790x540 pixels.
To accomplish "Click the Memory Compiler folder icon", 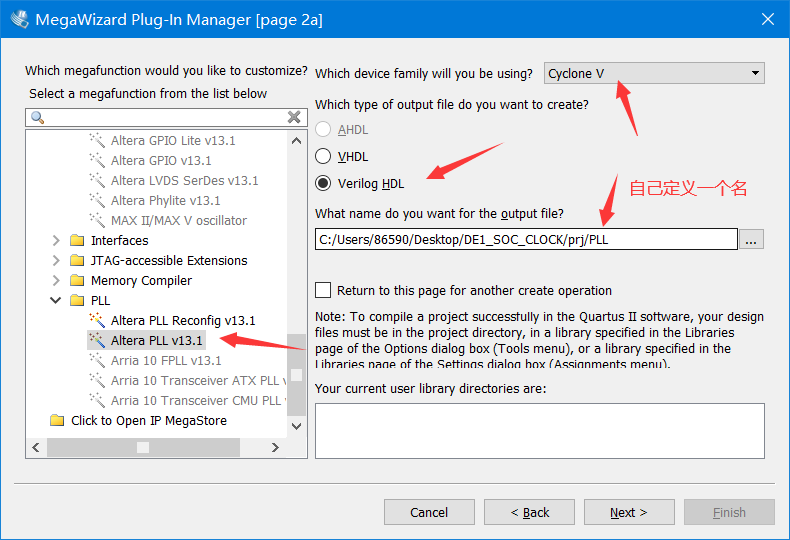I will pos(77,280).
